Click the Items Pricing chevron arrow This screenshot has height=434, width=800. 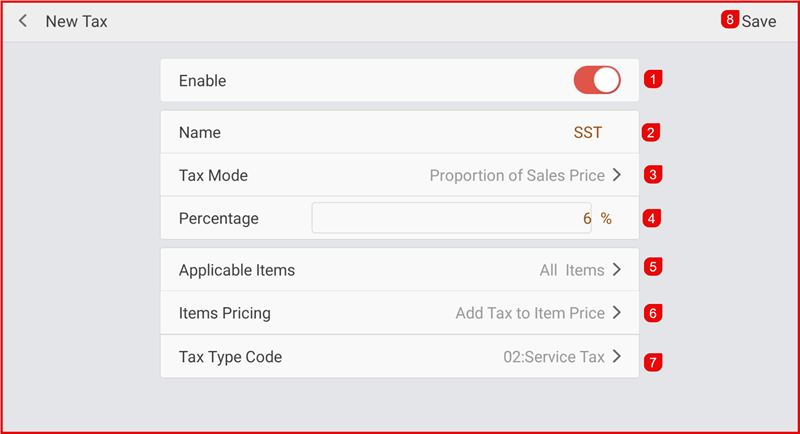[x=617, y=313]
